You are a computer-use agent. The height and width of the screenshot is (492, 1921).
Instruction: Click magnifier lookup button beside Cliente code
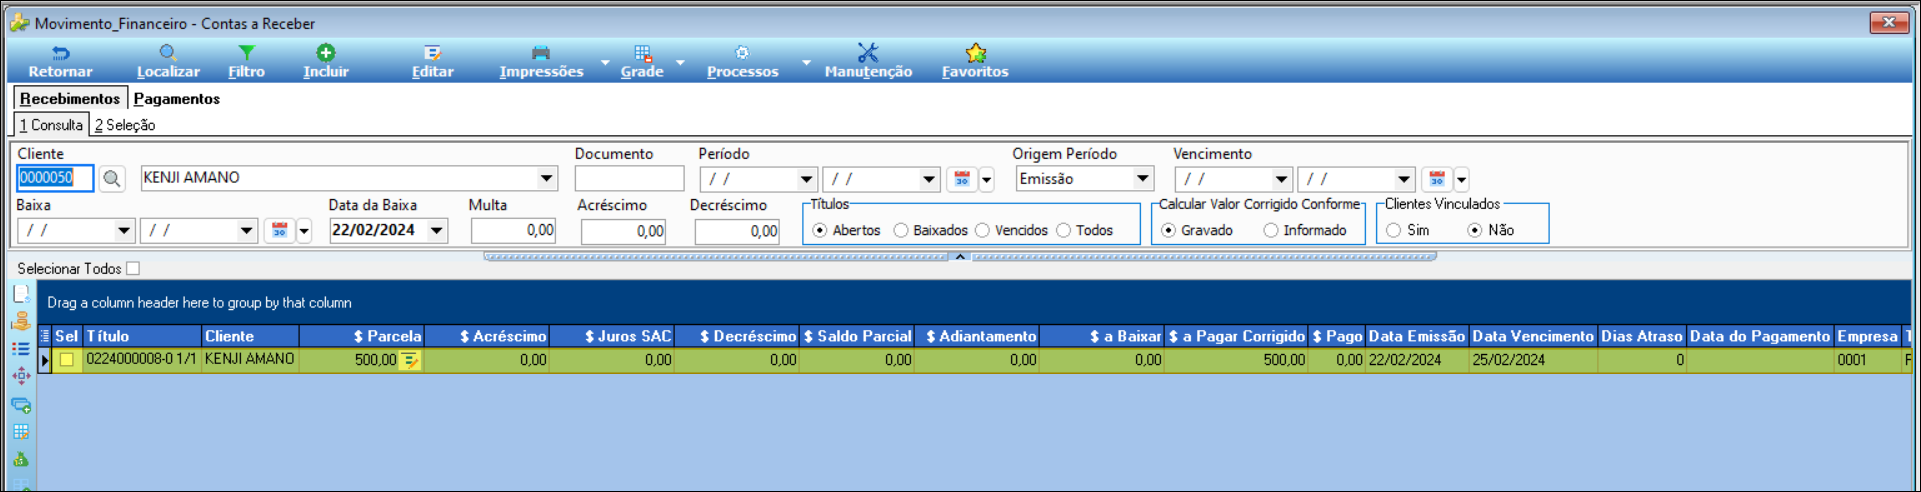112,179
